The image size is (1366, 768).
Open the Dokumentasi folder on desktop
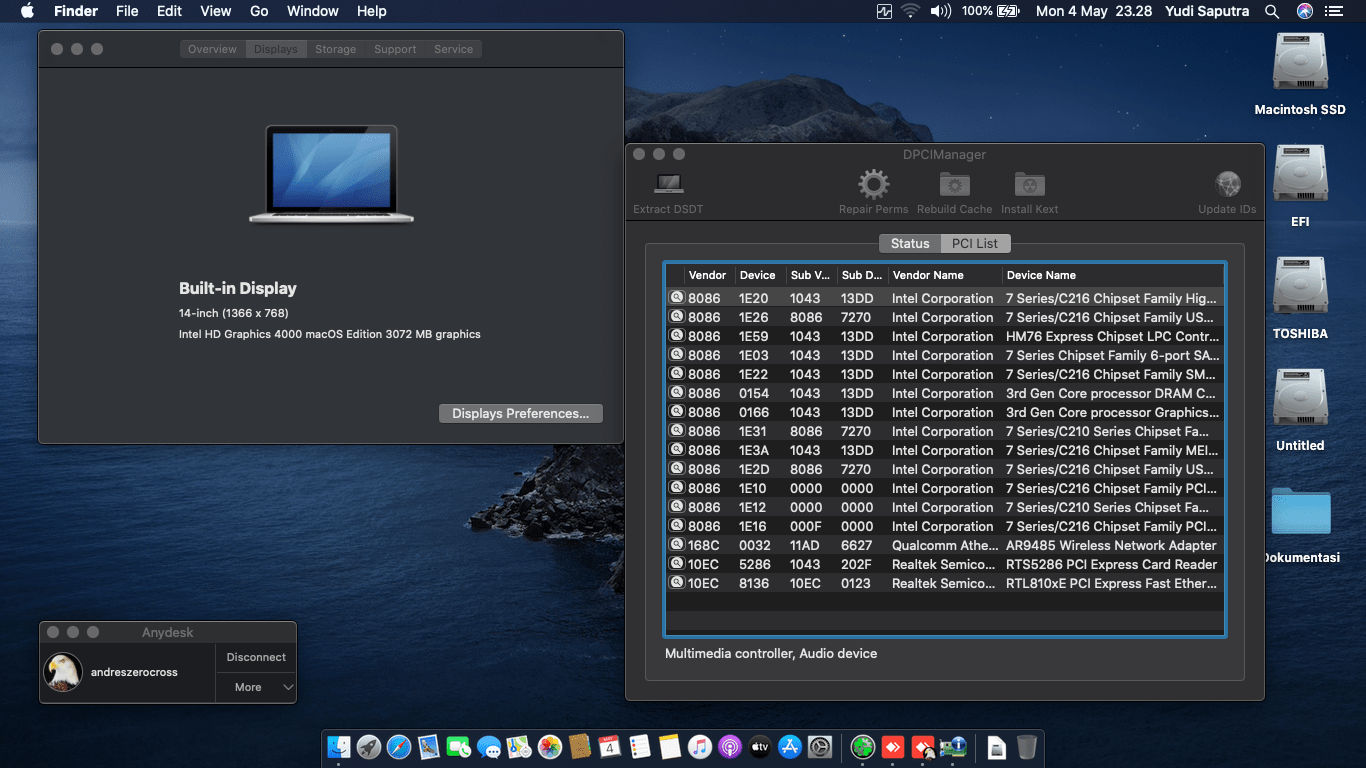coord(1301,511)
